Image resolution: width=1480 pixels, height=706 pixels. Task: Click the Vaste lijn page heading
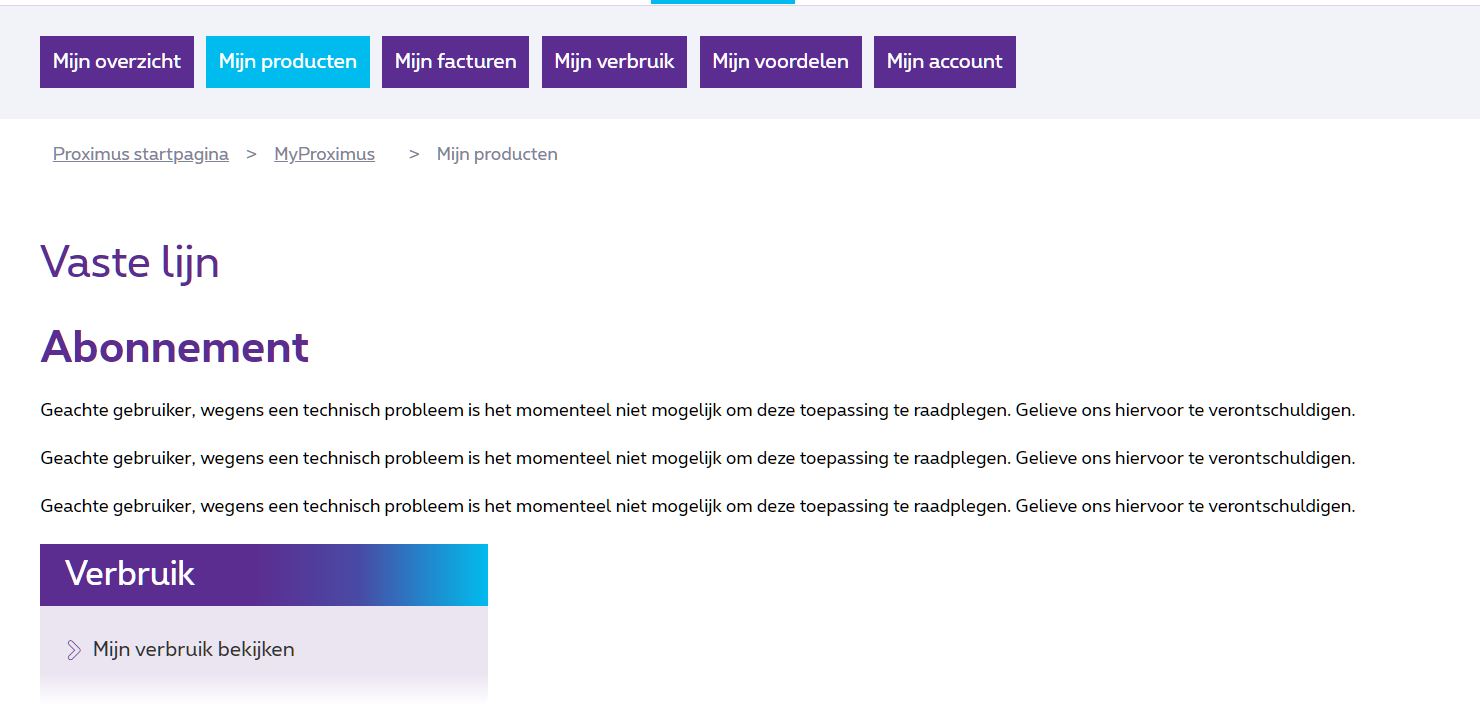pyautogui.click(x=130, y=263)
